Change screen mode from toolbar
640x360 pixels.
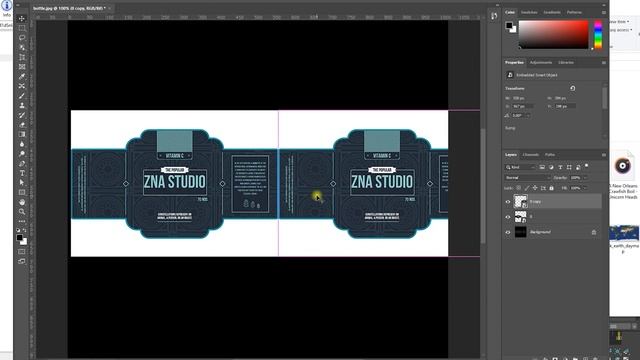22,261
